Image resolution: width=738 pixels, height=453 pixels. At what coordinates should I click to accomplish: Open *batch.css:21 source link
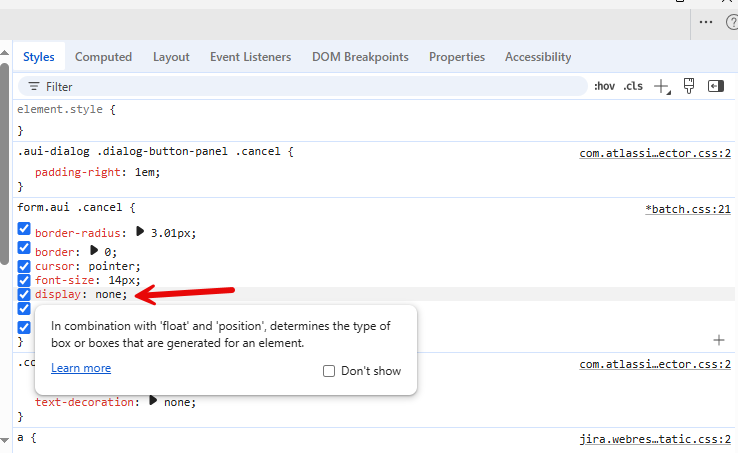(x=688, y=210)
